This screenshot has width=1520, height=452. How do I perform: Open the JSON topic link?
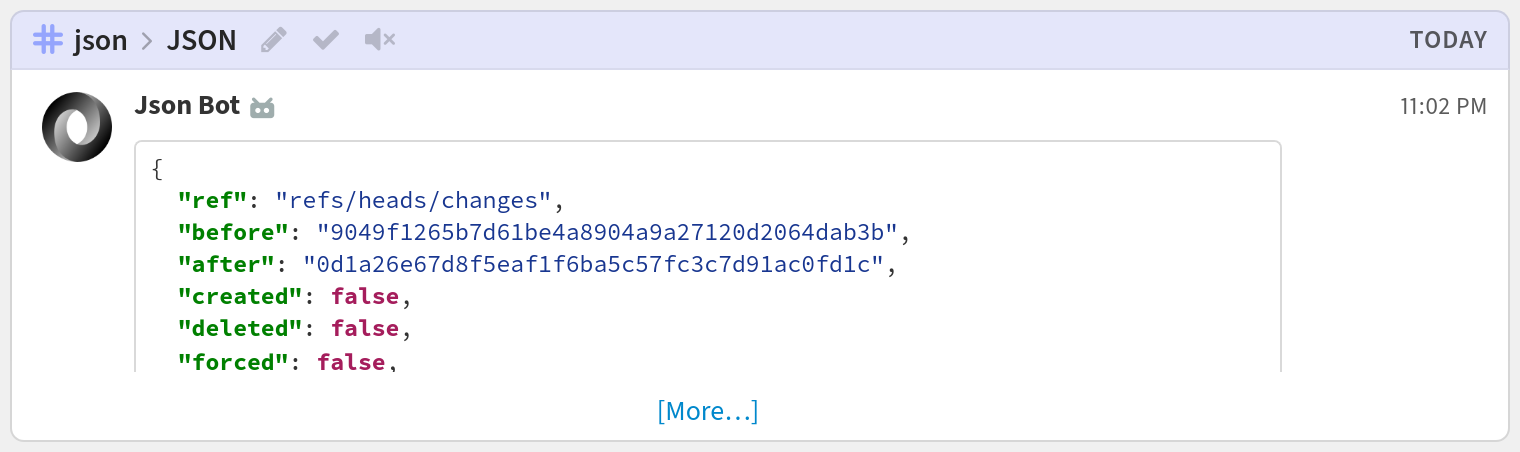[x=201, y=40]
